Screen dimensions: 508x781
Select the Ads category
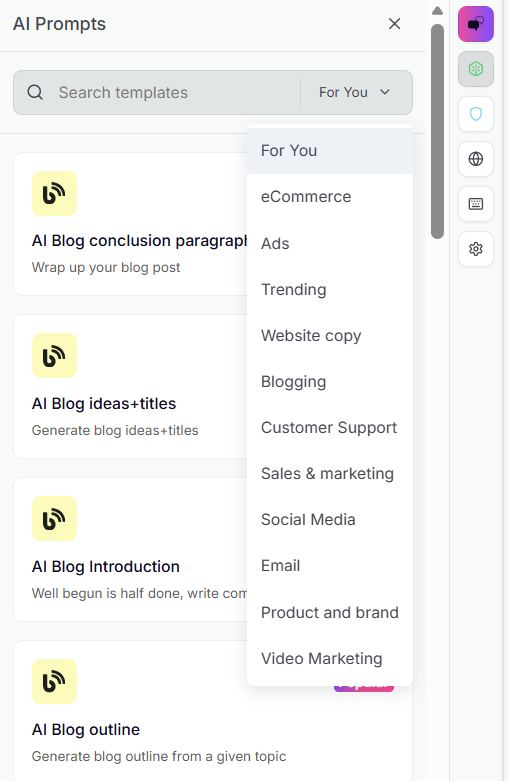click(330, 244)
